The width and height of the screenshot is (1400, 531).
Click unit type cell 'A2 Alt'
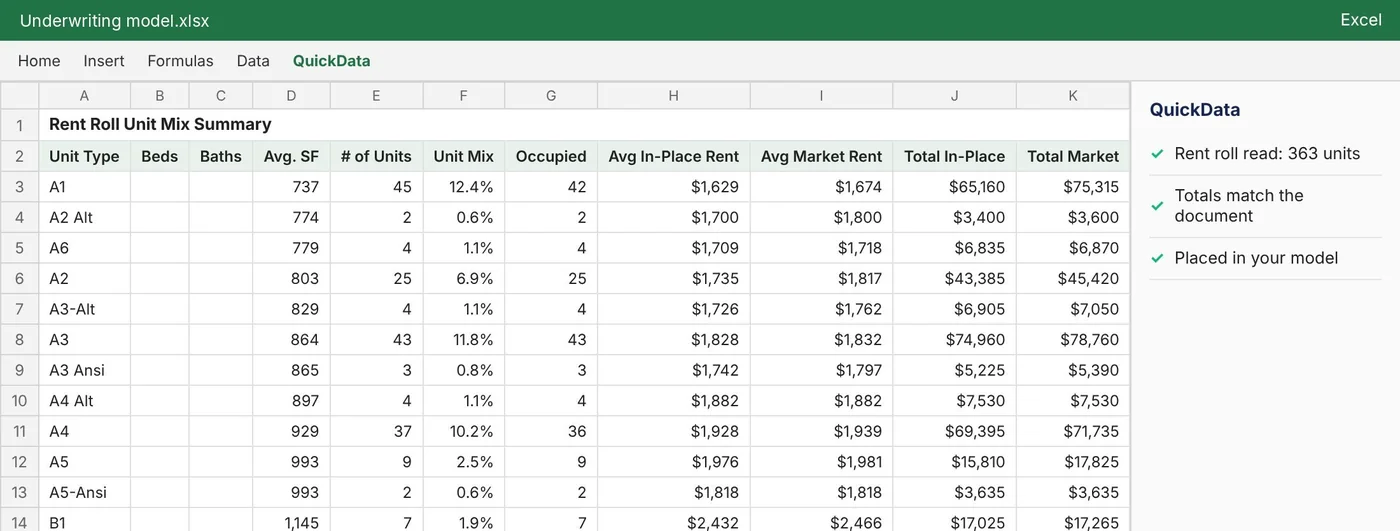click(x=84, y=218)
